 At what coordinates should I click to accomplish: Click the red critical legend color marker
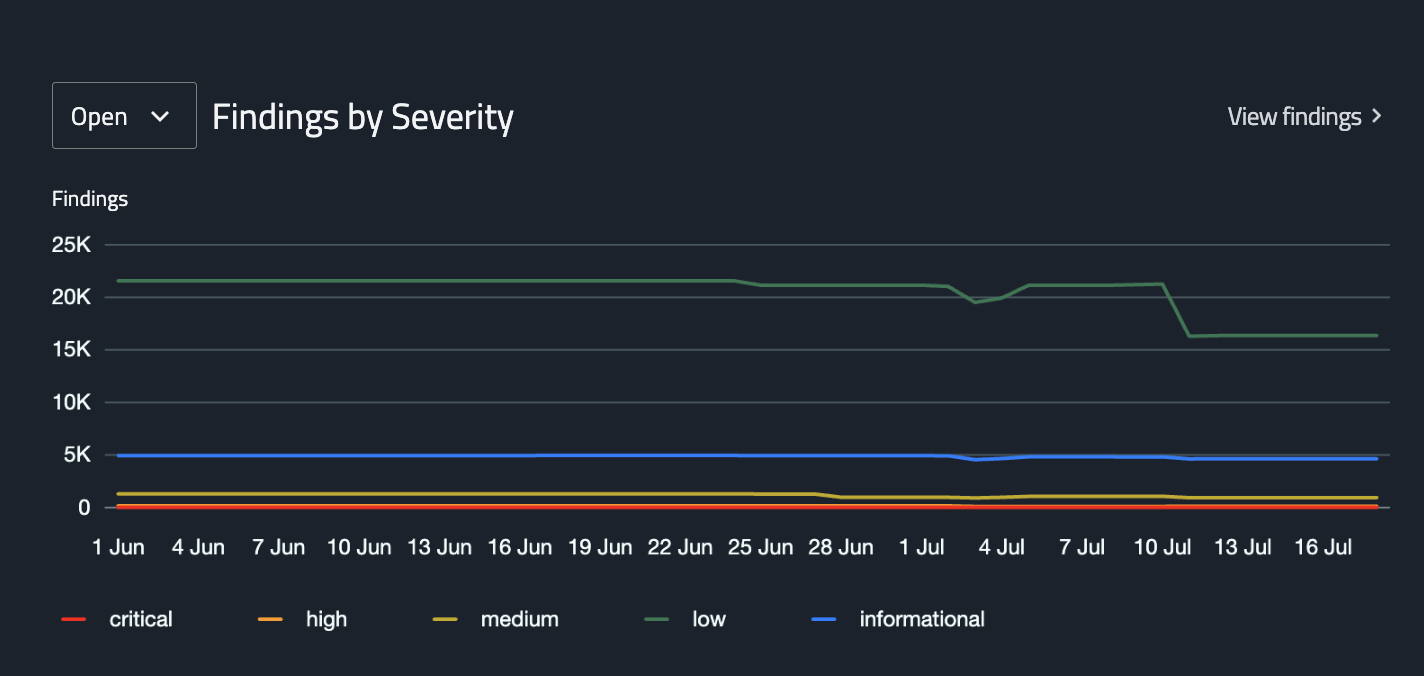pyautogui.click(x=74, y=620)
